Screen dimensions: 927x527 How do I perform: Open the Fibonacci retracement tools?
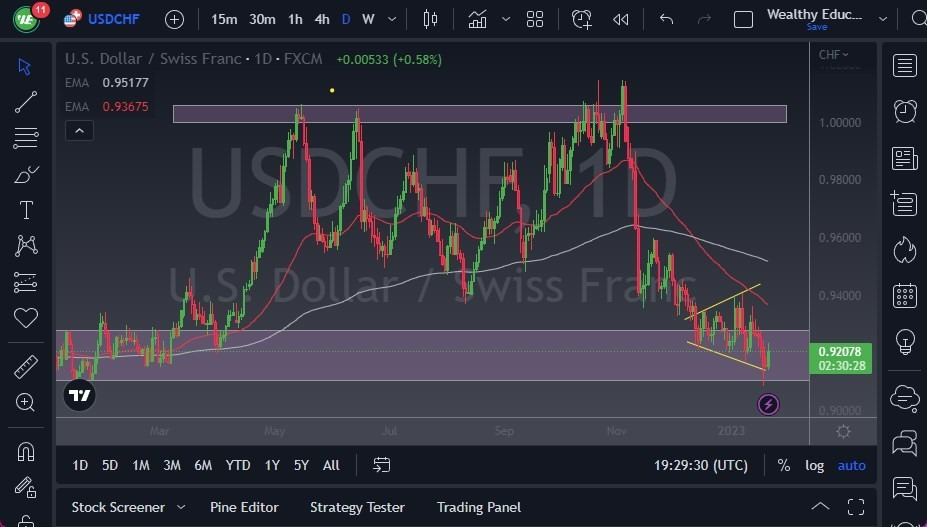tap(25, 138)
